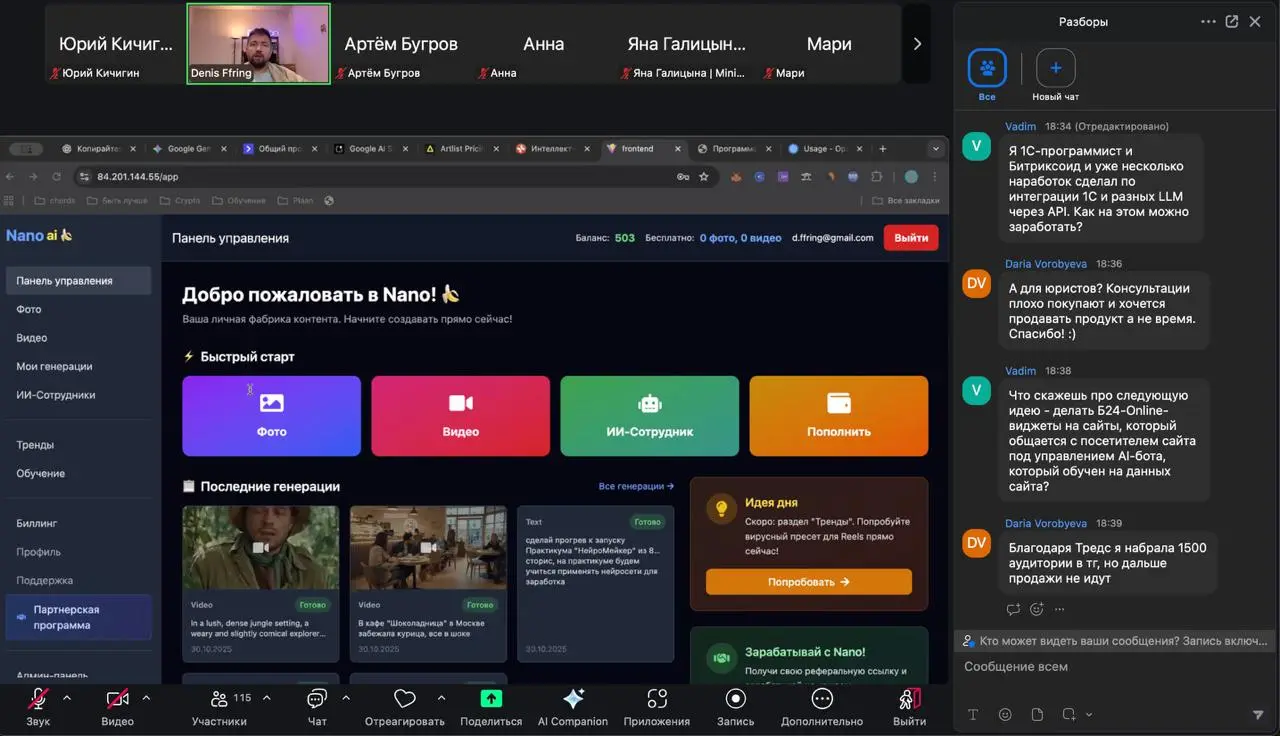Viewport: 1280px width, 736px height.
Task: Open the browser tab search dropdown
Action: coord(936,149)
